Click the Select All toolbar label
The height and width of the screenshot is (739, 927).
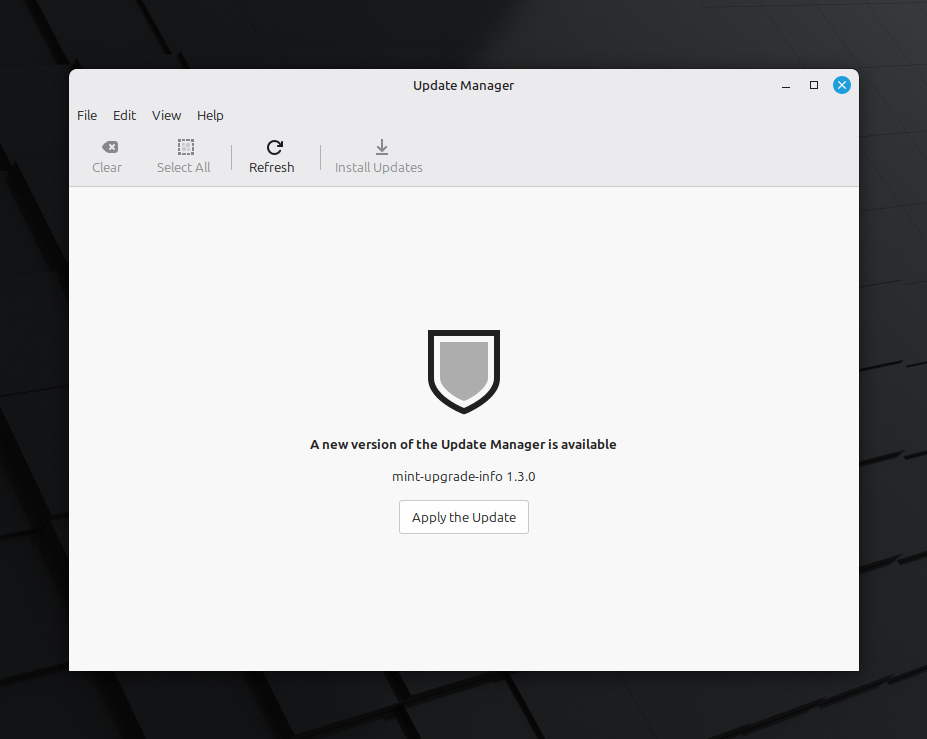click(x=184, y=167)
